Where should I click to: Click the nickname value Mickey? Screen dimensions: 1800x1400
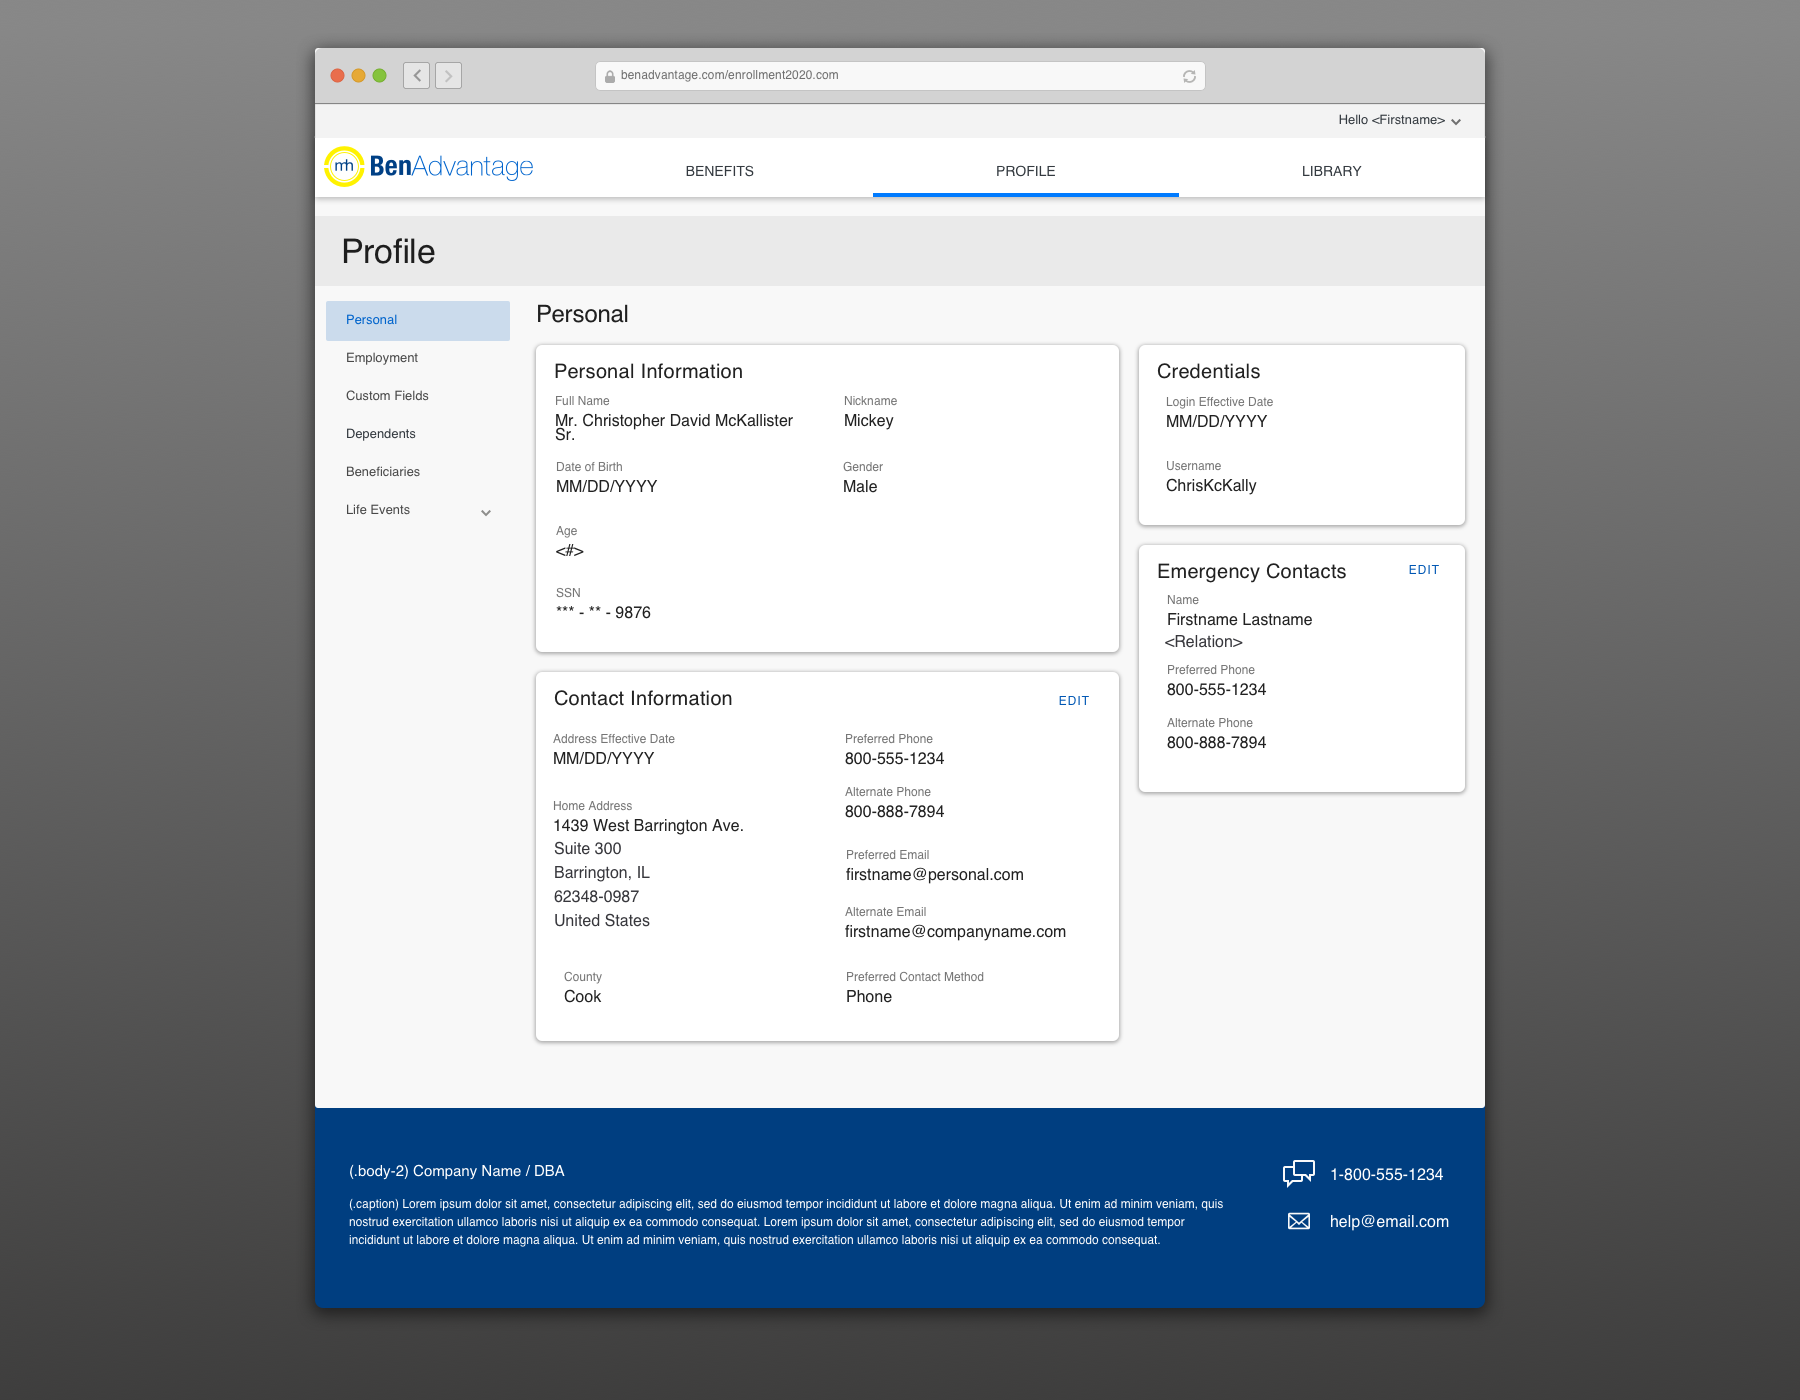[x=869, y=421]
